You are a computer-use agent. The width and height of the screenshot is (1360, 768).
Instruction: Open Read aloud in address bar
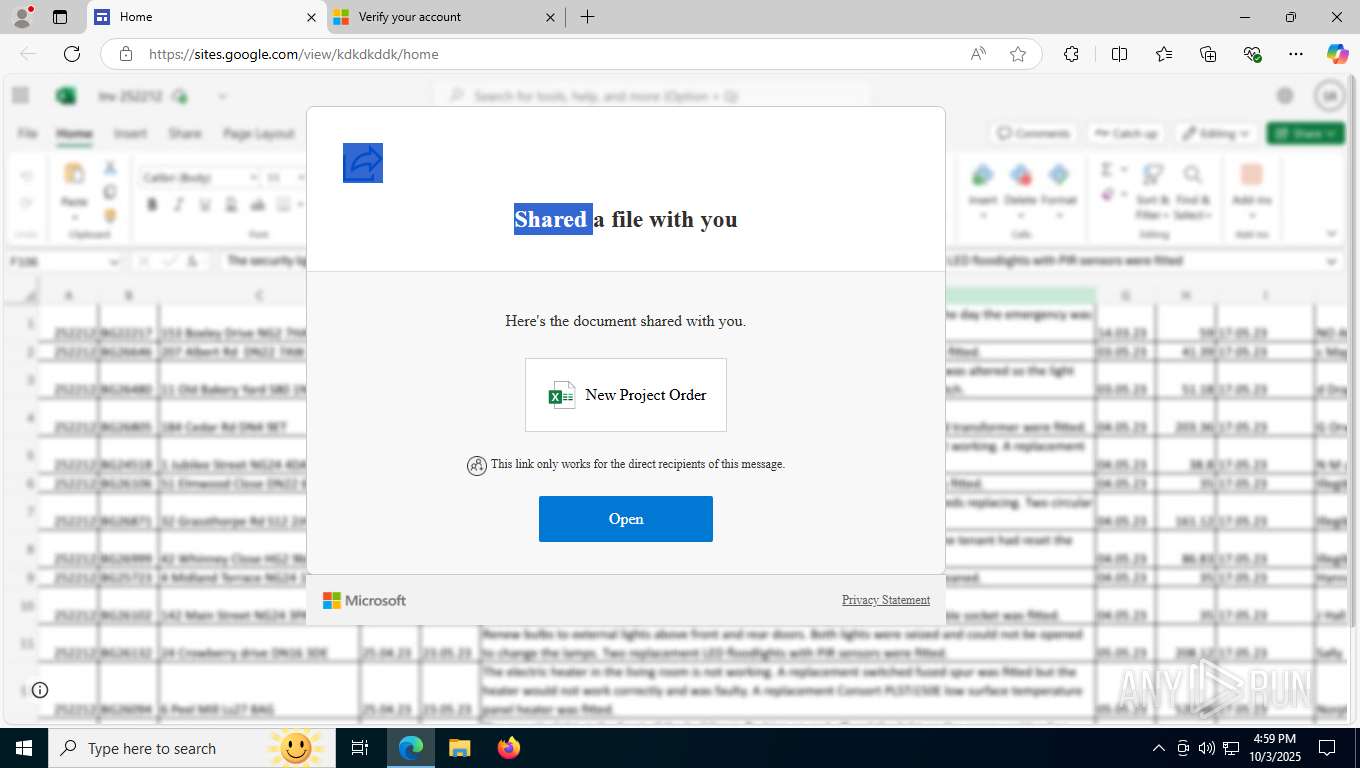[978, 54]
